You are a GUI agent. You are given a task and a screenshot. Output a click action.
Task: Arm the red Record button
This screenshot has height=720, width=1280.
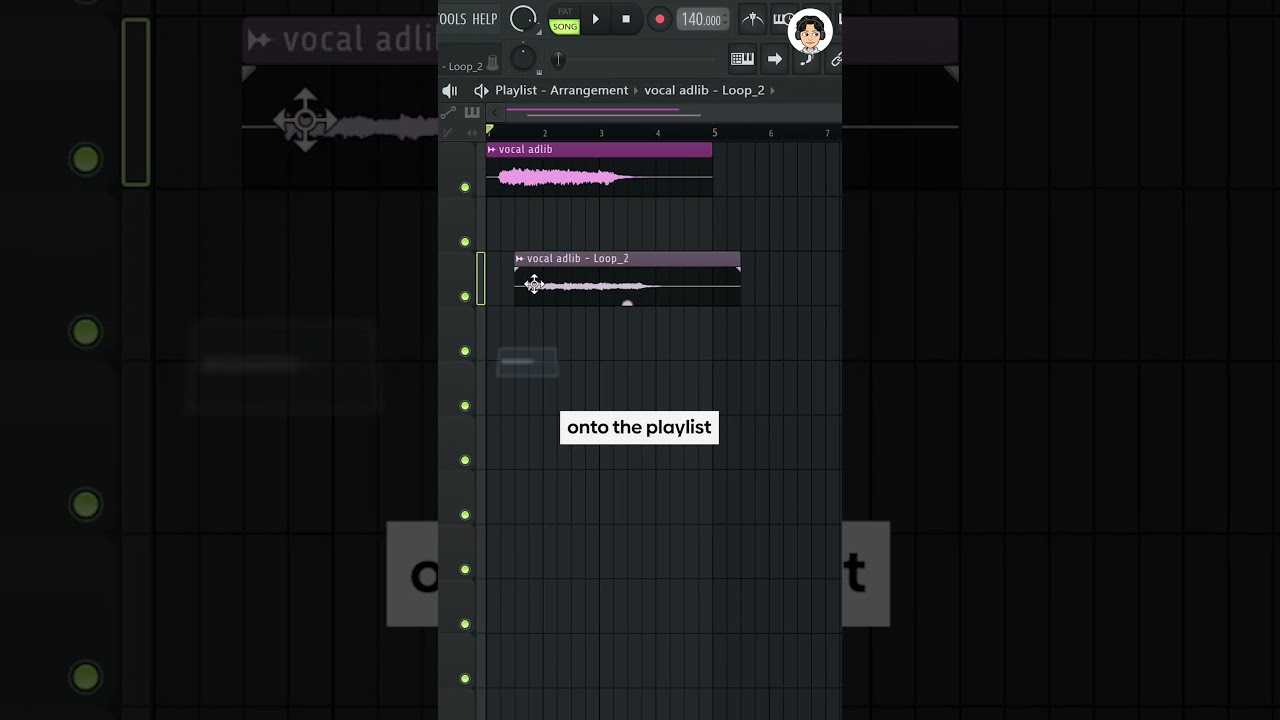tap(659, 19)
